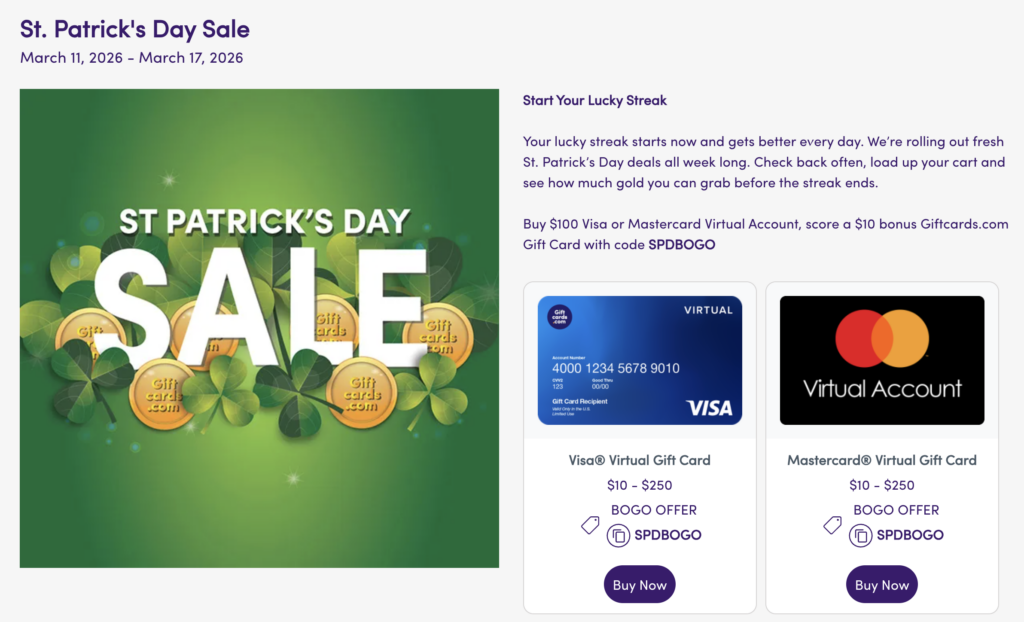Open the Mastercard Virtual Account image
The image size is (1024, 622).
click(x=882, y=360)
